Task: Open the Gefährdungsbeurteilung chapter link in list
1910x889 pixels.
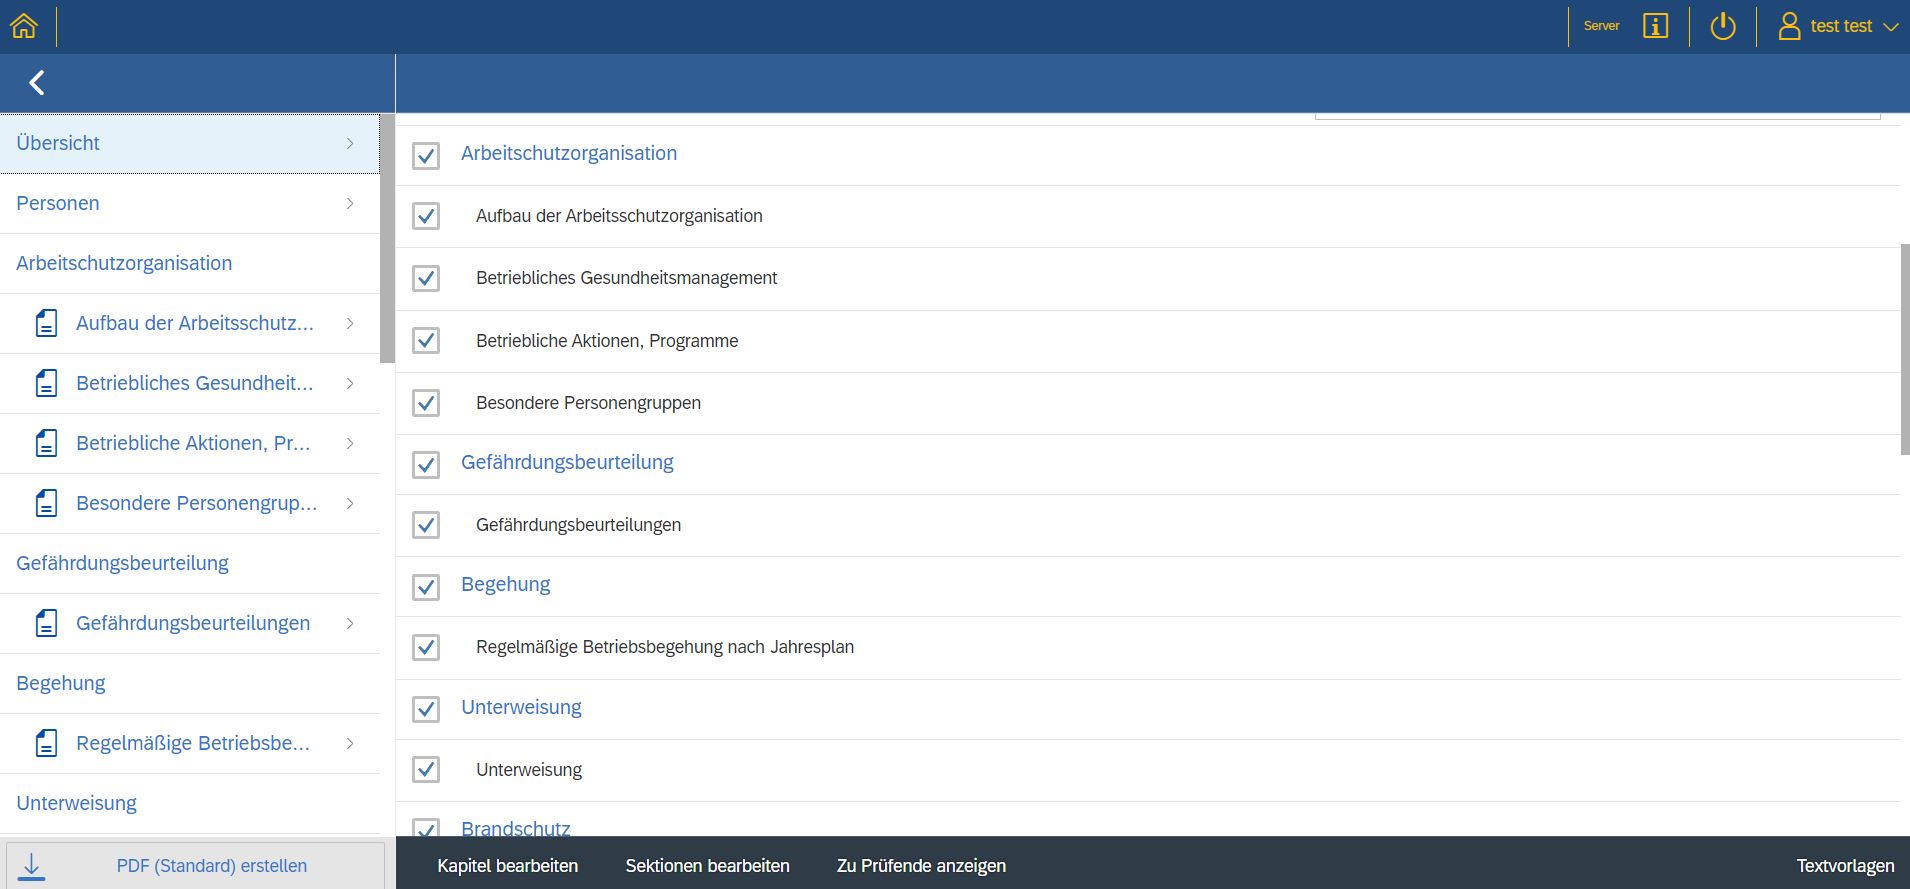Action: point(567,462)
